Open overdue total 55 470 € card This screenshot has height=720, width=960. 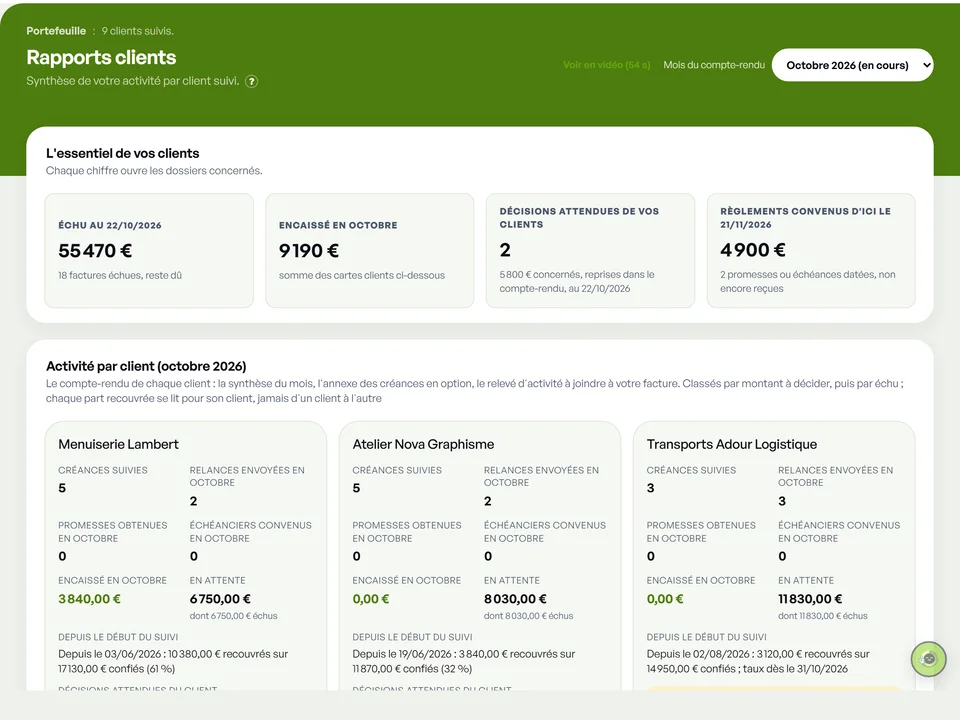pos(149,250)
